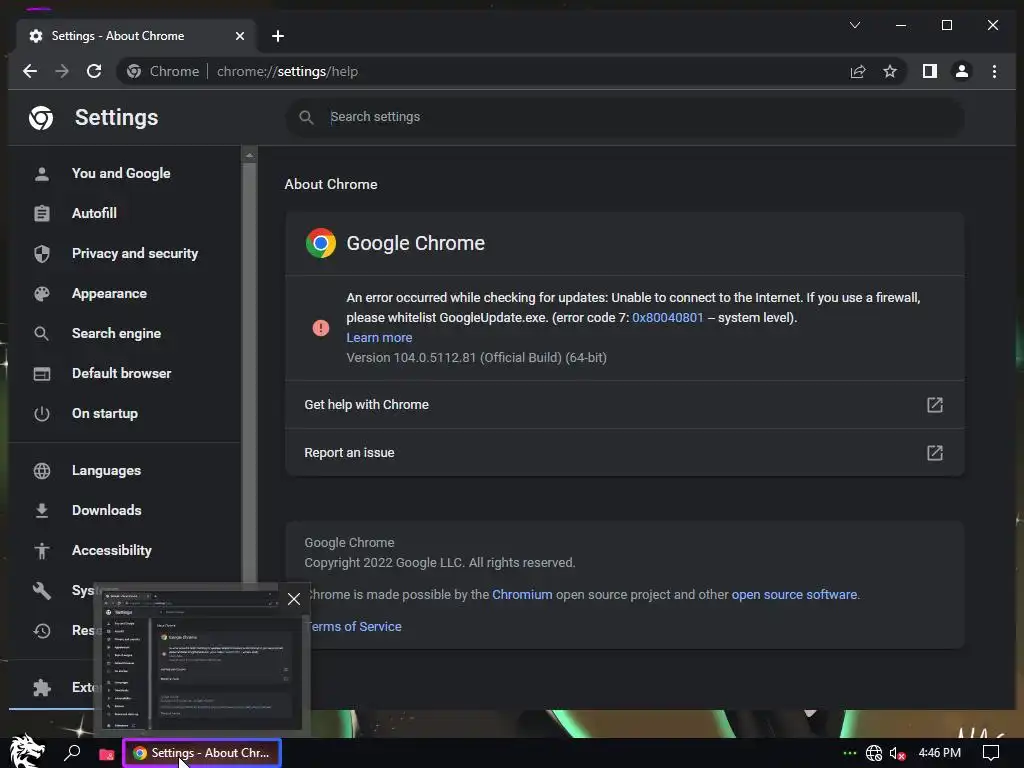Screen dimensions: 1024x768
Task: Open the error code 0x80040801 link
Action: pos(667,317)
